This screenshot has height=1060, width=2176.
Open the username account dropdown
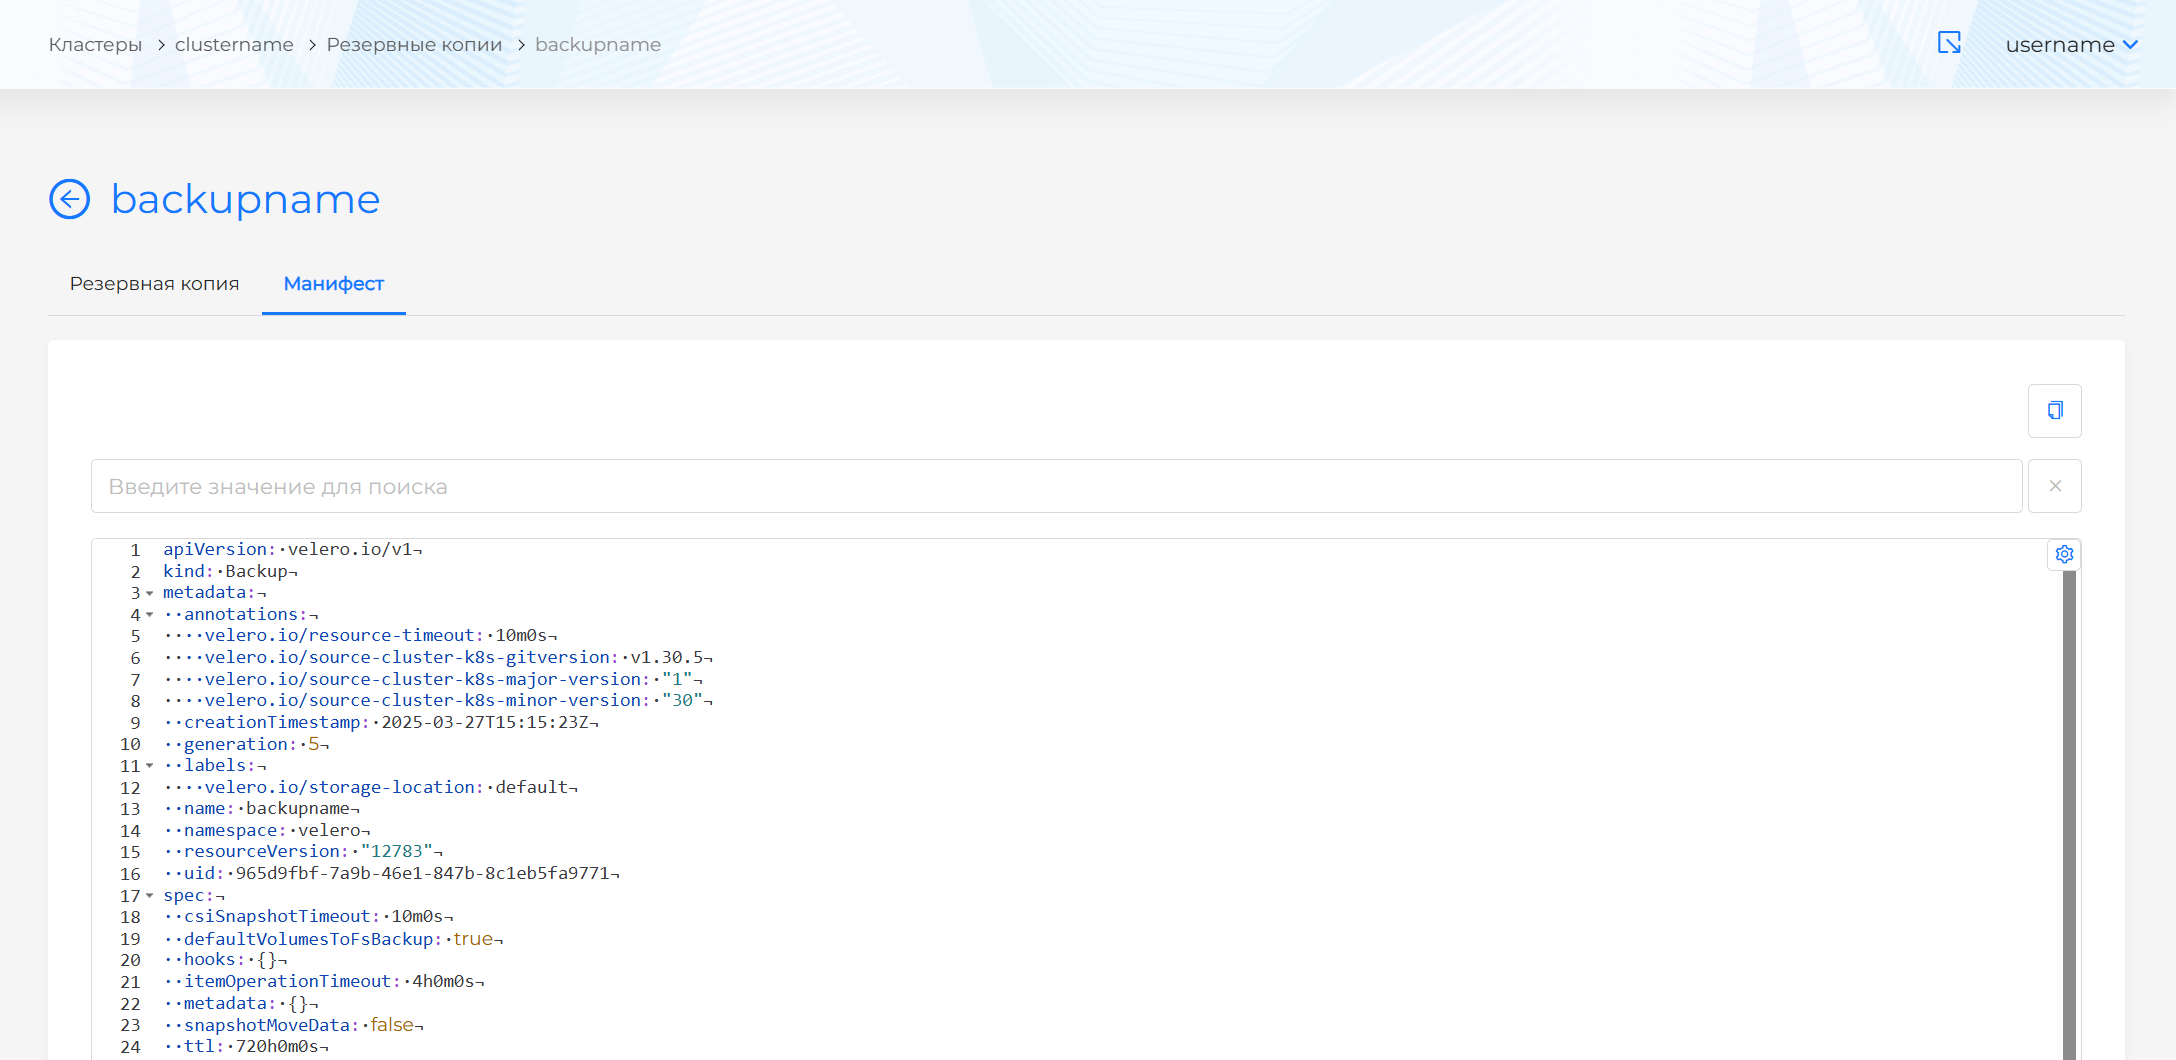pyautogui.click(x=2071, y=45)
